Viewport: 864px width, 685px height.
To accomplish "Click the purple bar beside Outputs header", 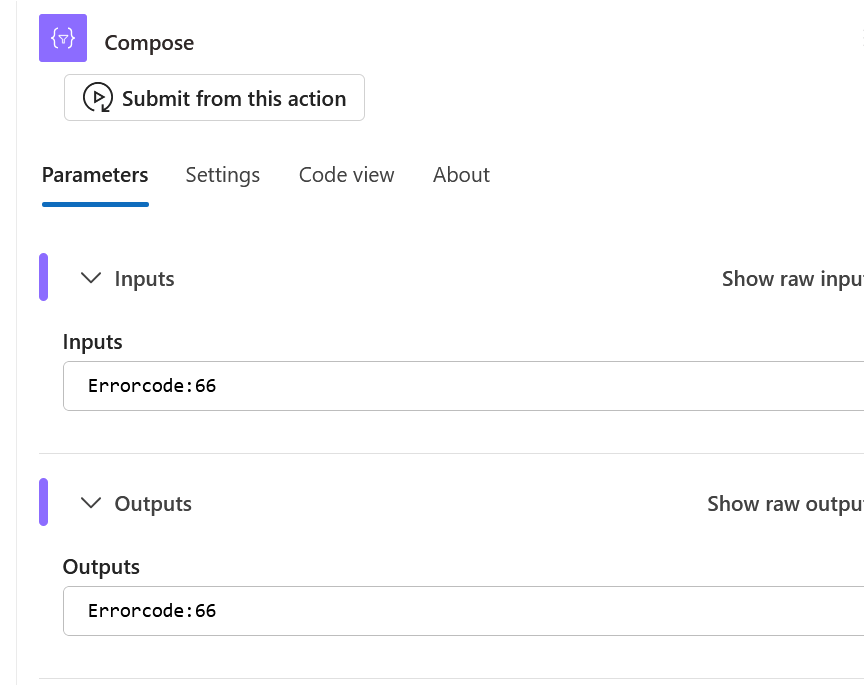I will coord(44,502).
